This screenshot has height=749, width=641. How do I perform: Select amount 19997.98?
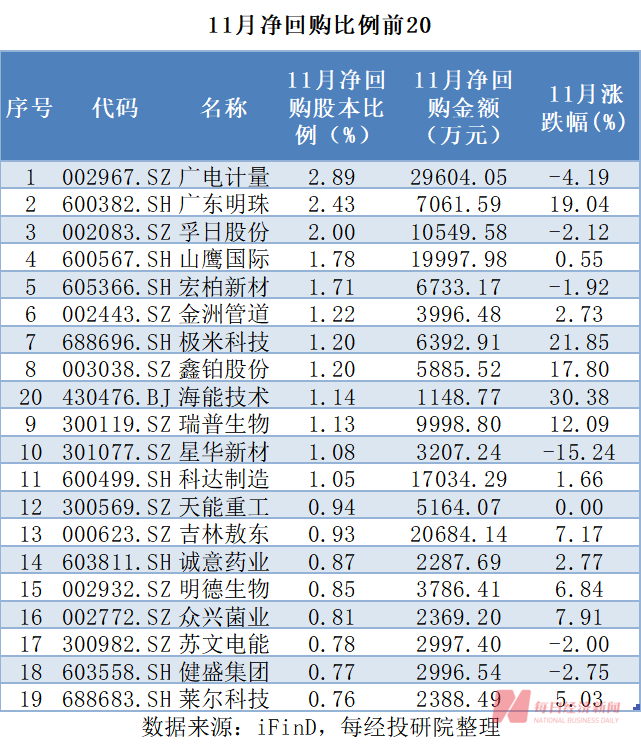click(458, 259)
